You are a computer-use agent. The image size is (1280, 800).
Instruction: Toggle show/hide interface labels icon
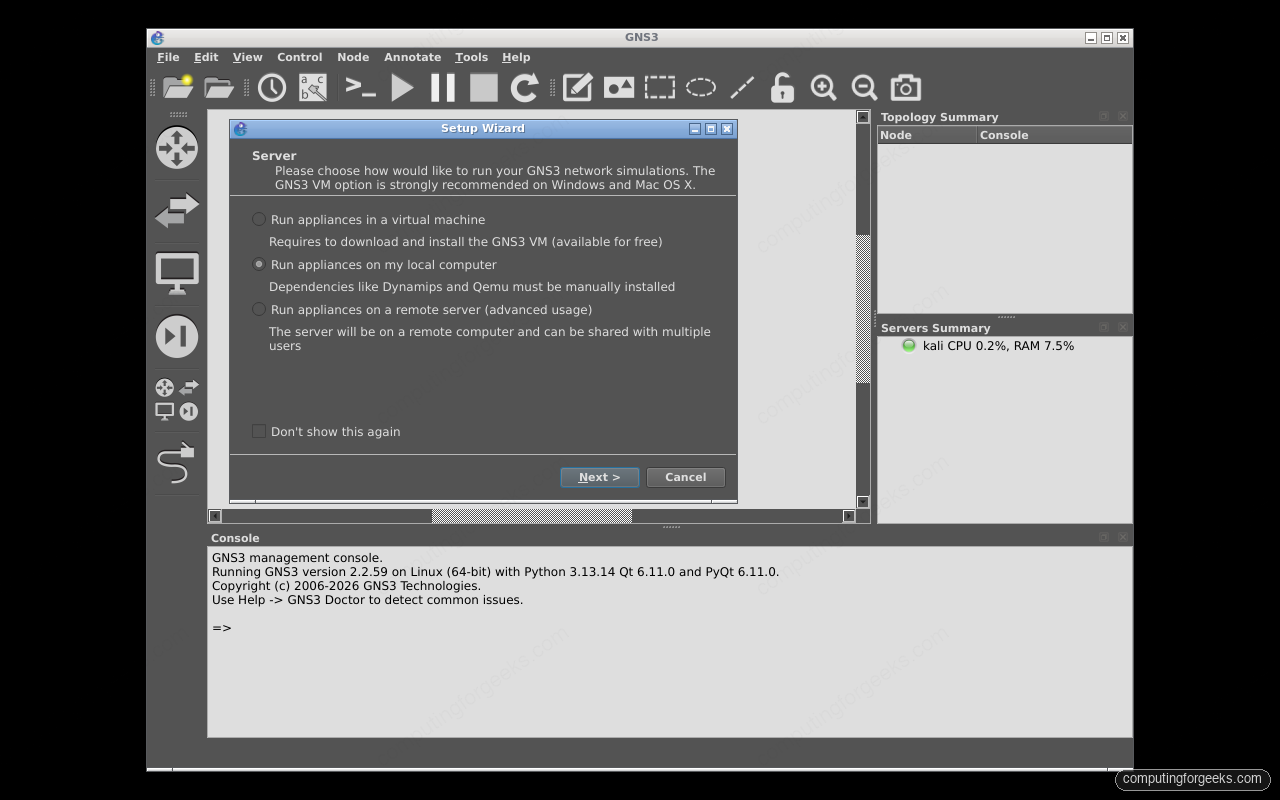pyautogui.click(x=313, y=87)
